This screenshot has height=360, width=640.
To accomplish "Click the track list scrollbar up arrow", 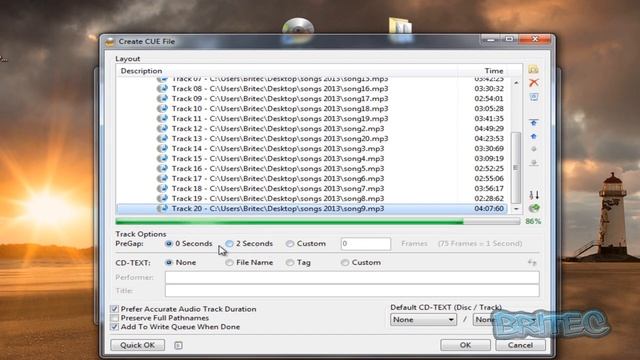I will [516, 83].
